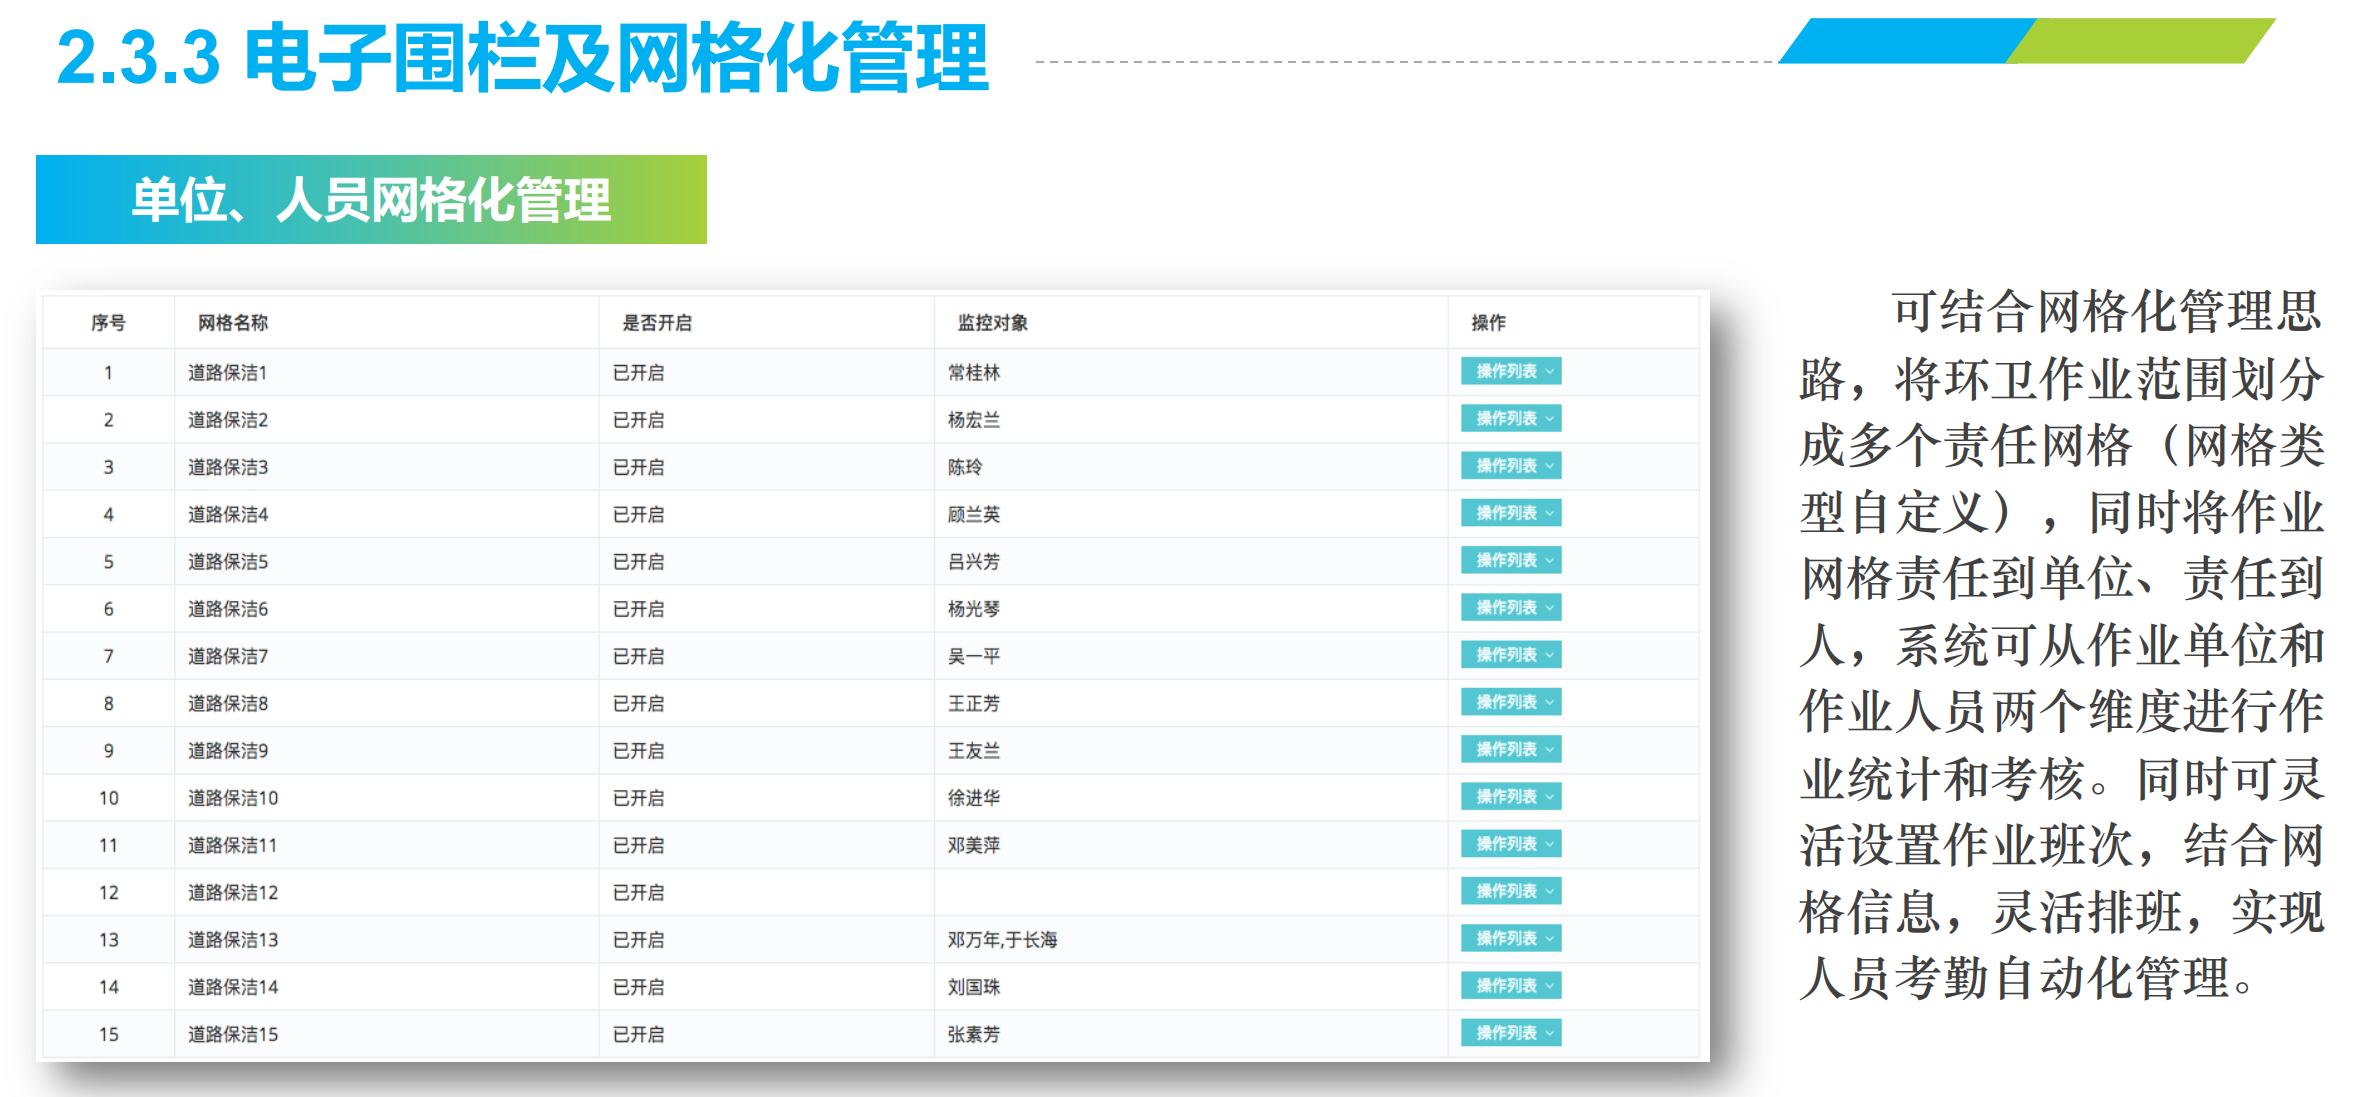
Task: Click the 操作 column header
Action: point(1488,322)
